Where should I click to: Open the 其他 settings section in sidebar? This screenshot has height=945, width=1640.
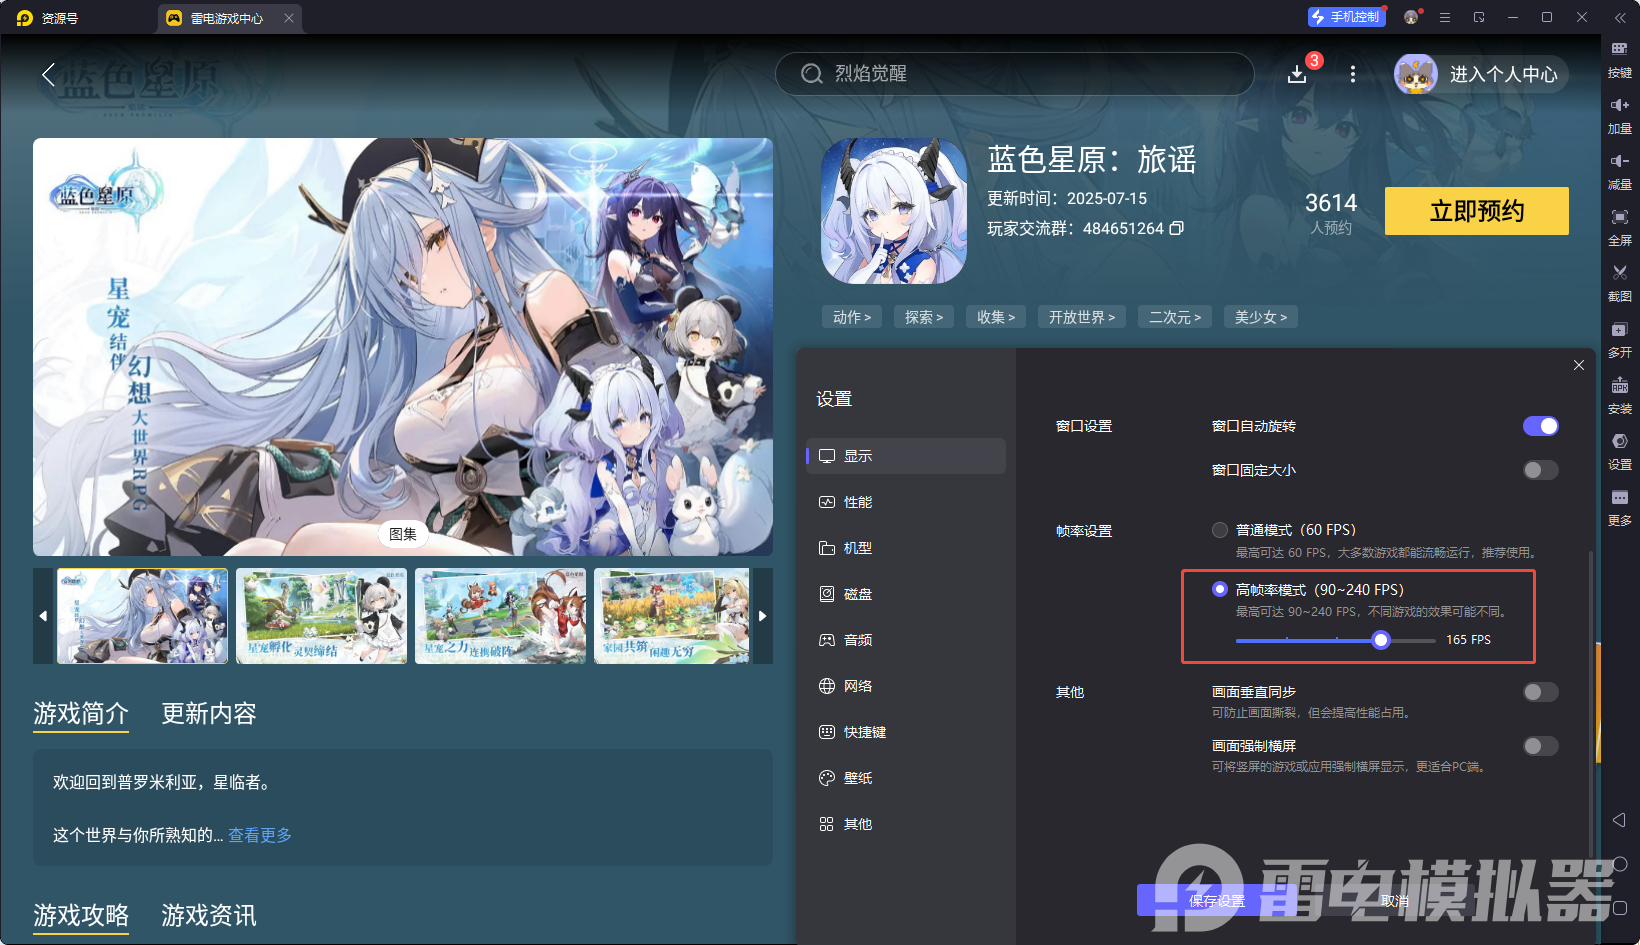906,824
